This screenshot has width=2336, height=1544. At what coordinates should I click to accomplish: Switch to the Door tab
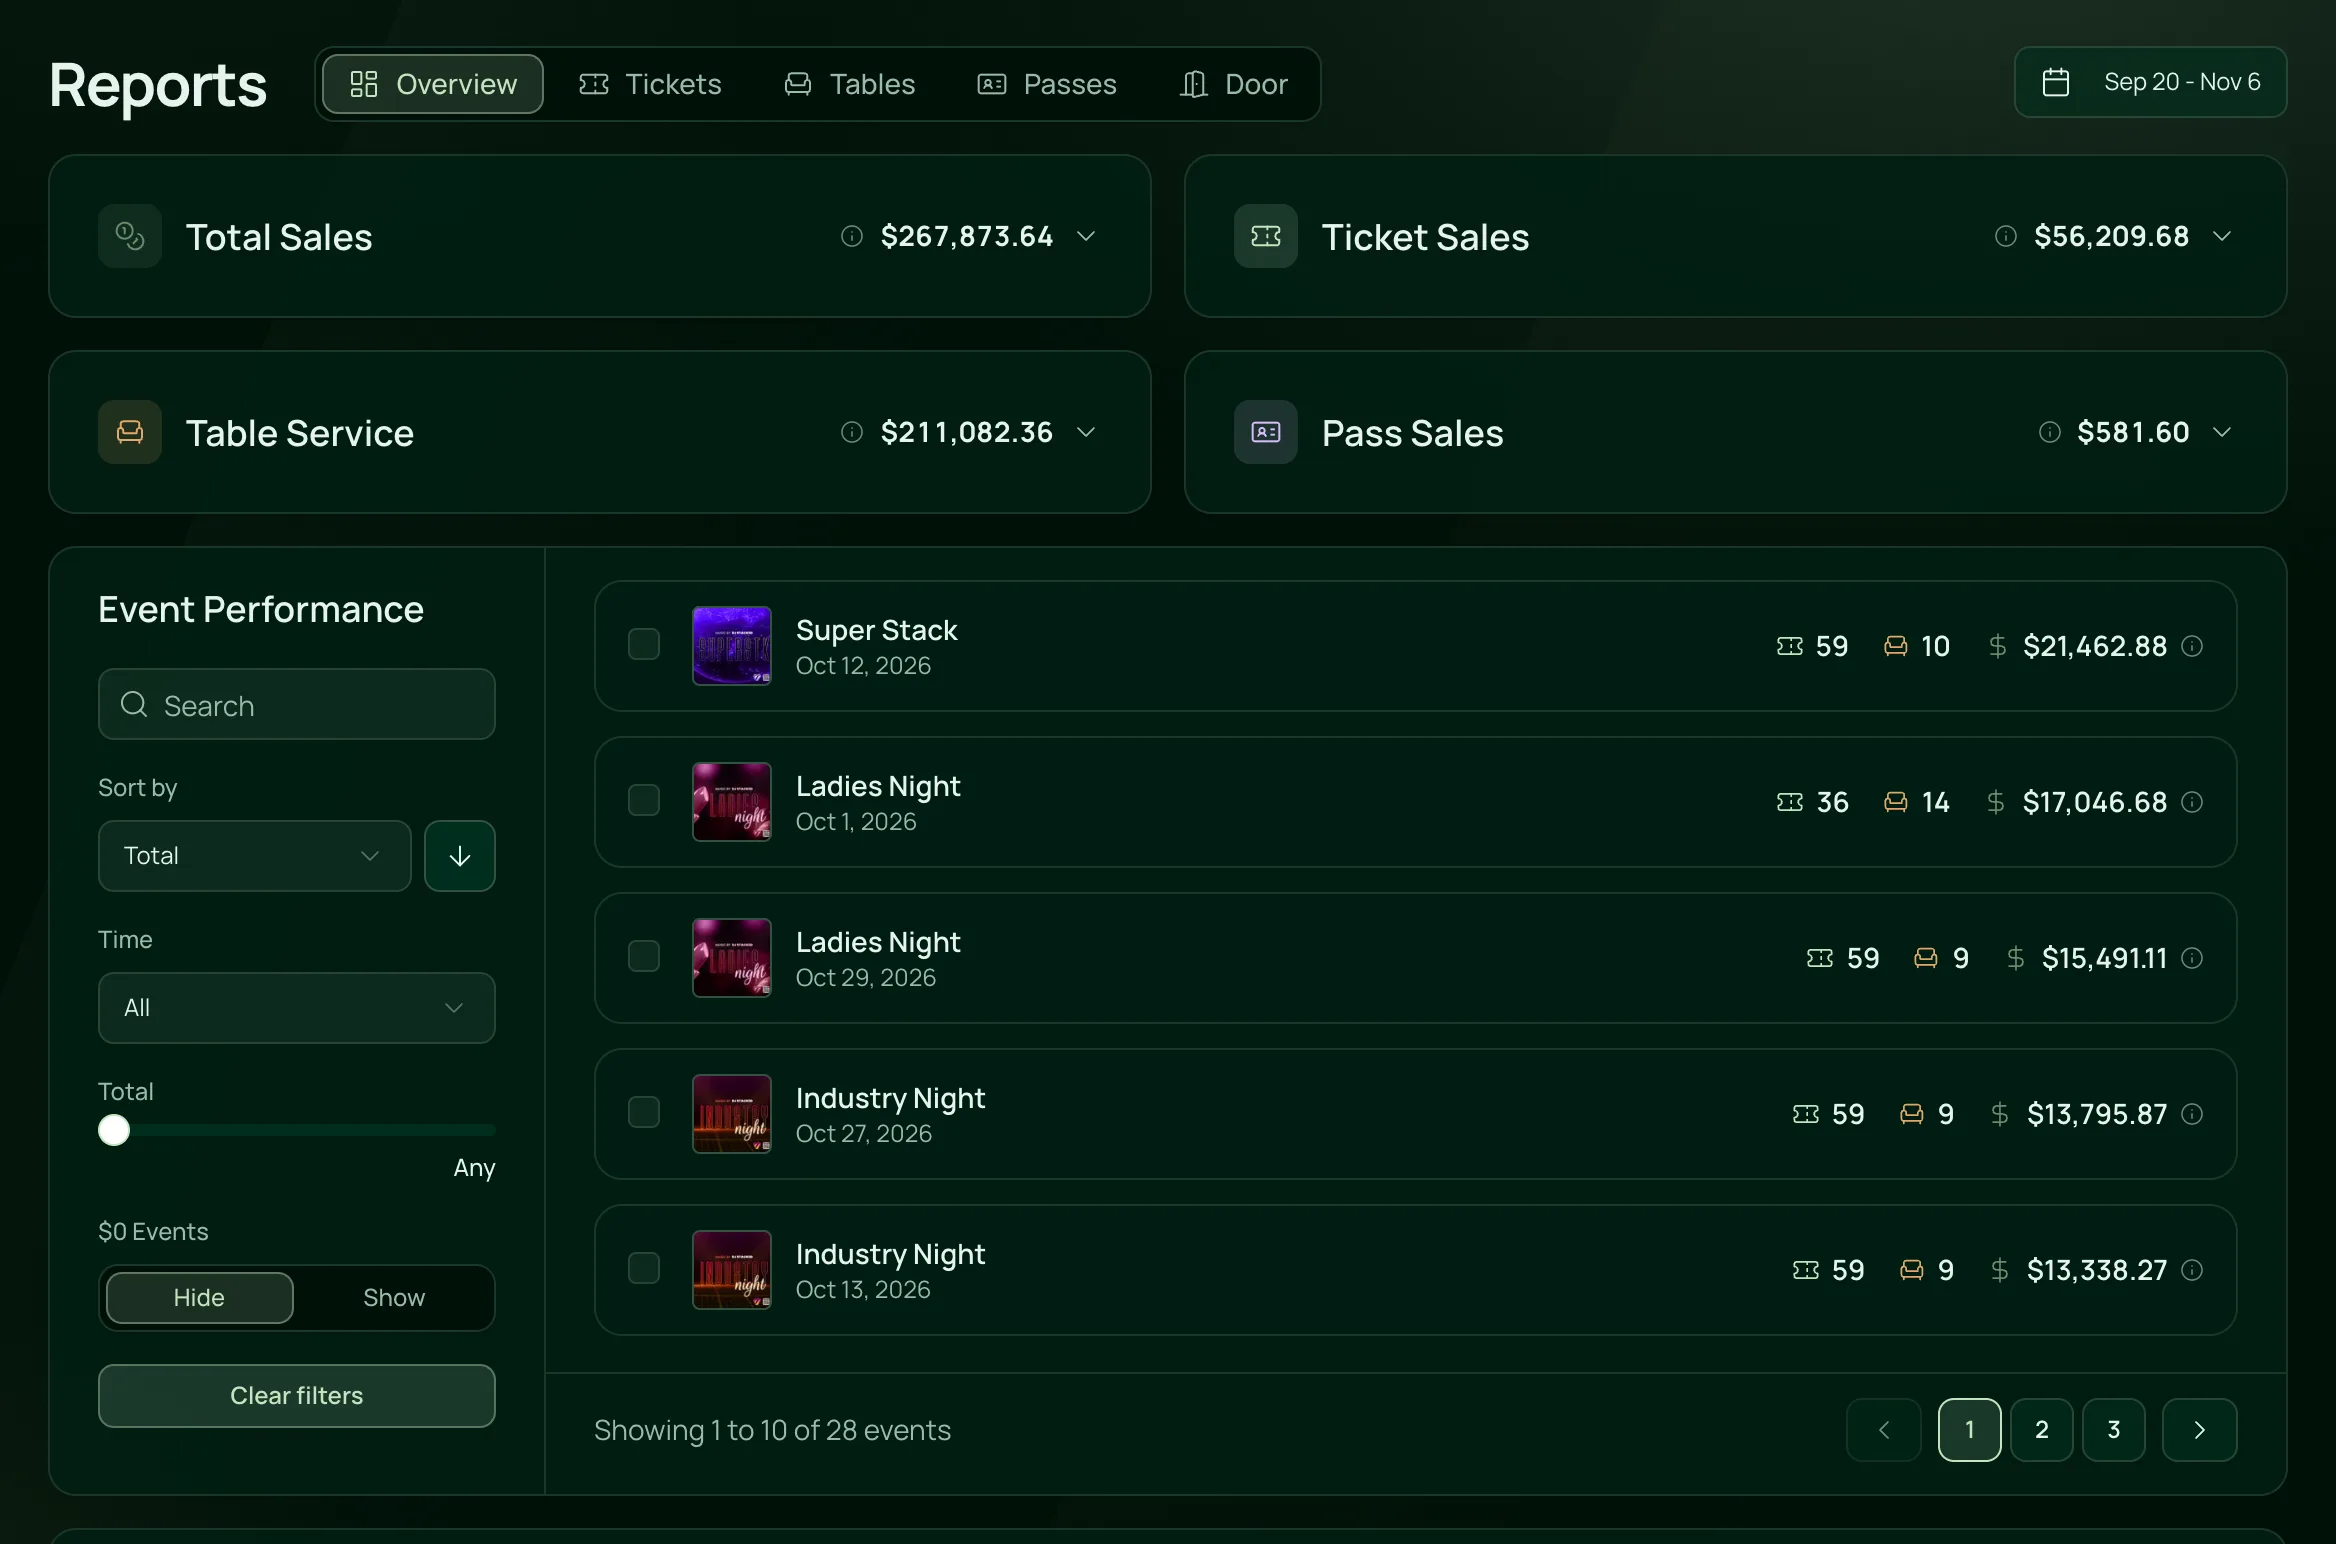click(x=1234, y=84)
